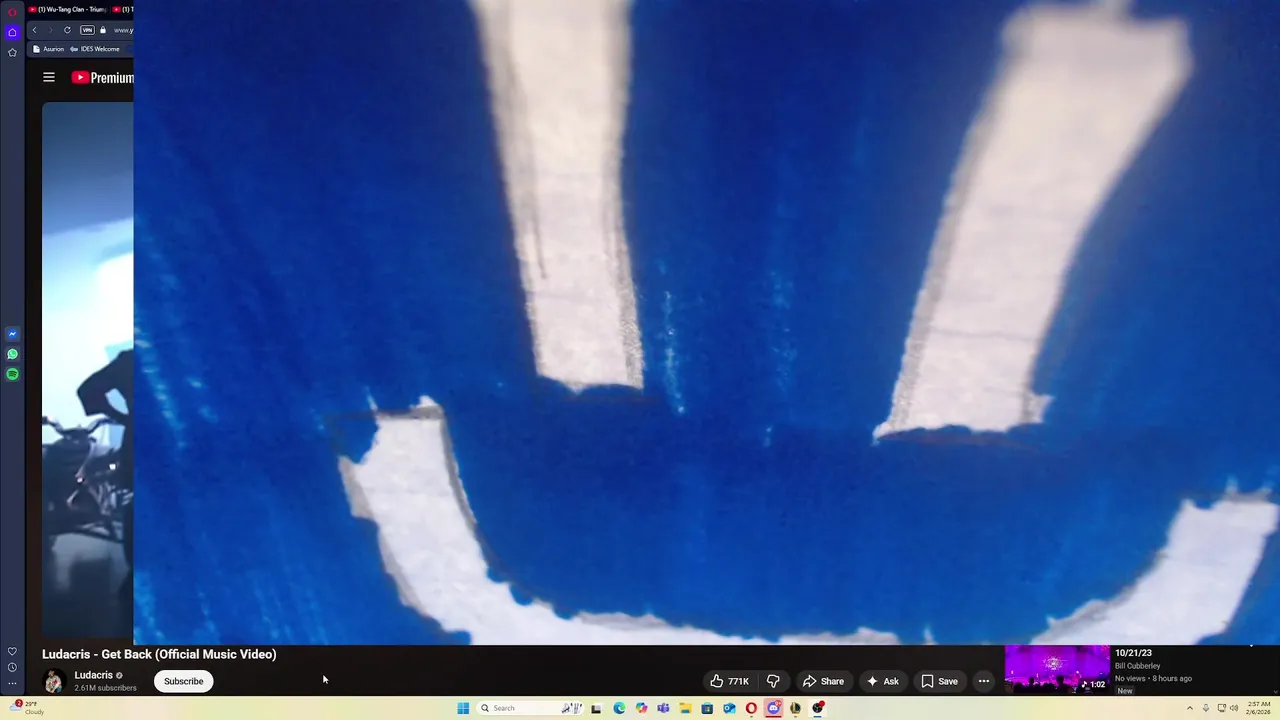Viewport: 1280px width, 720px height.
Task: Open Microsoft Store from taskbar
Action: pyautogui.click(x=707, y=708)
